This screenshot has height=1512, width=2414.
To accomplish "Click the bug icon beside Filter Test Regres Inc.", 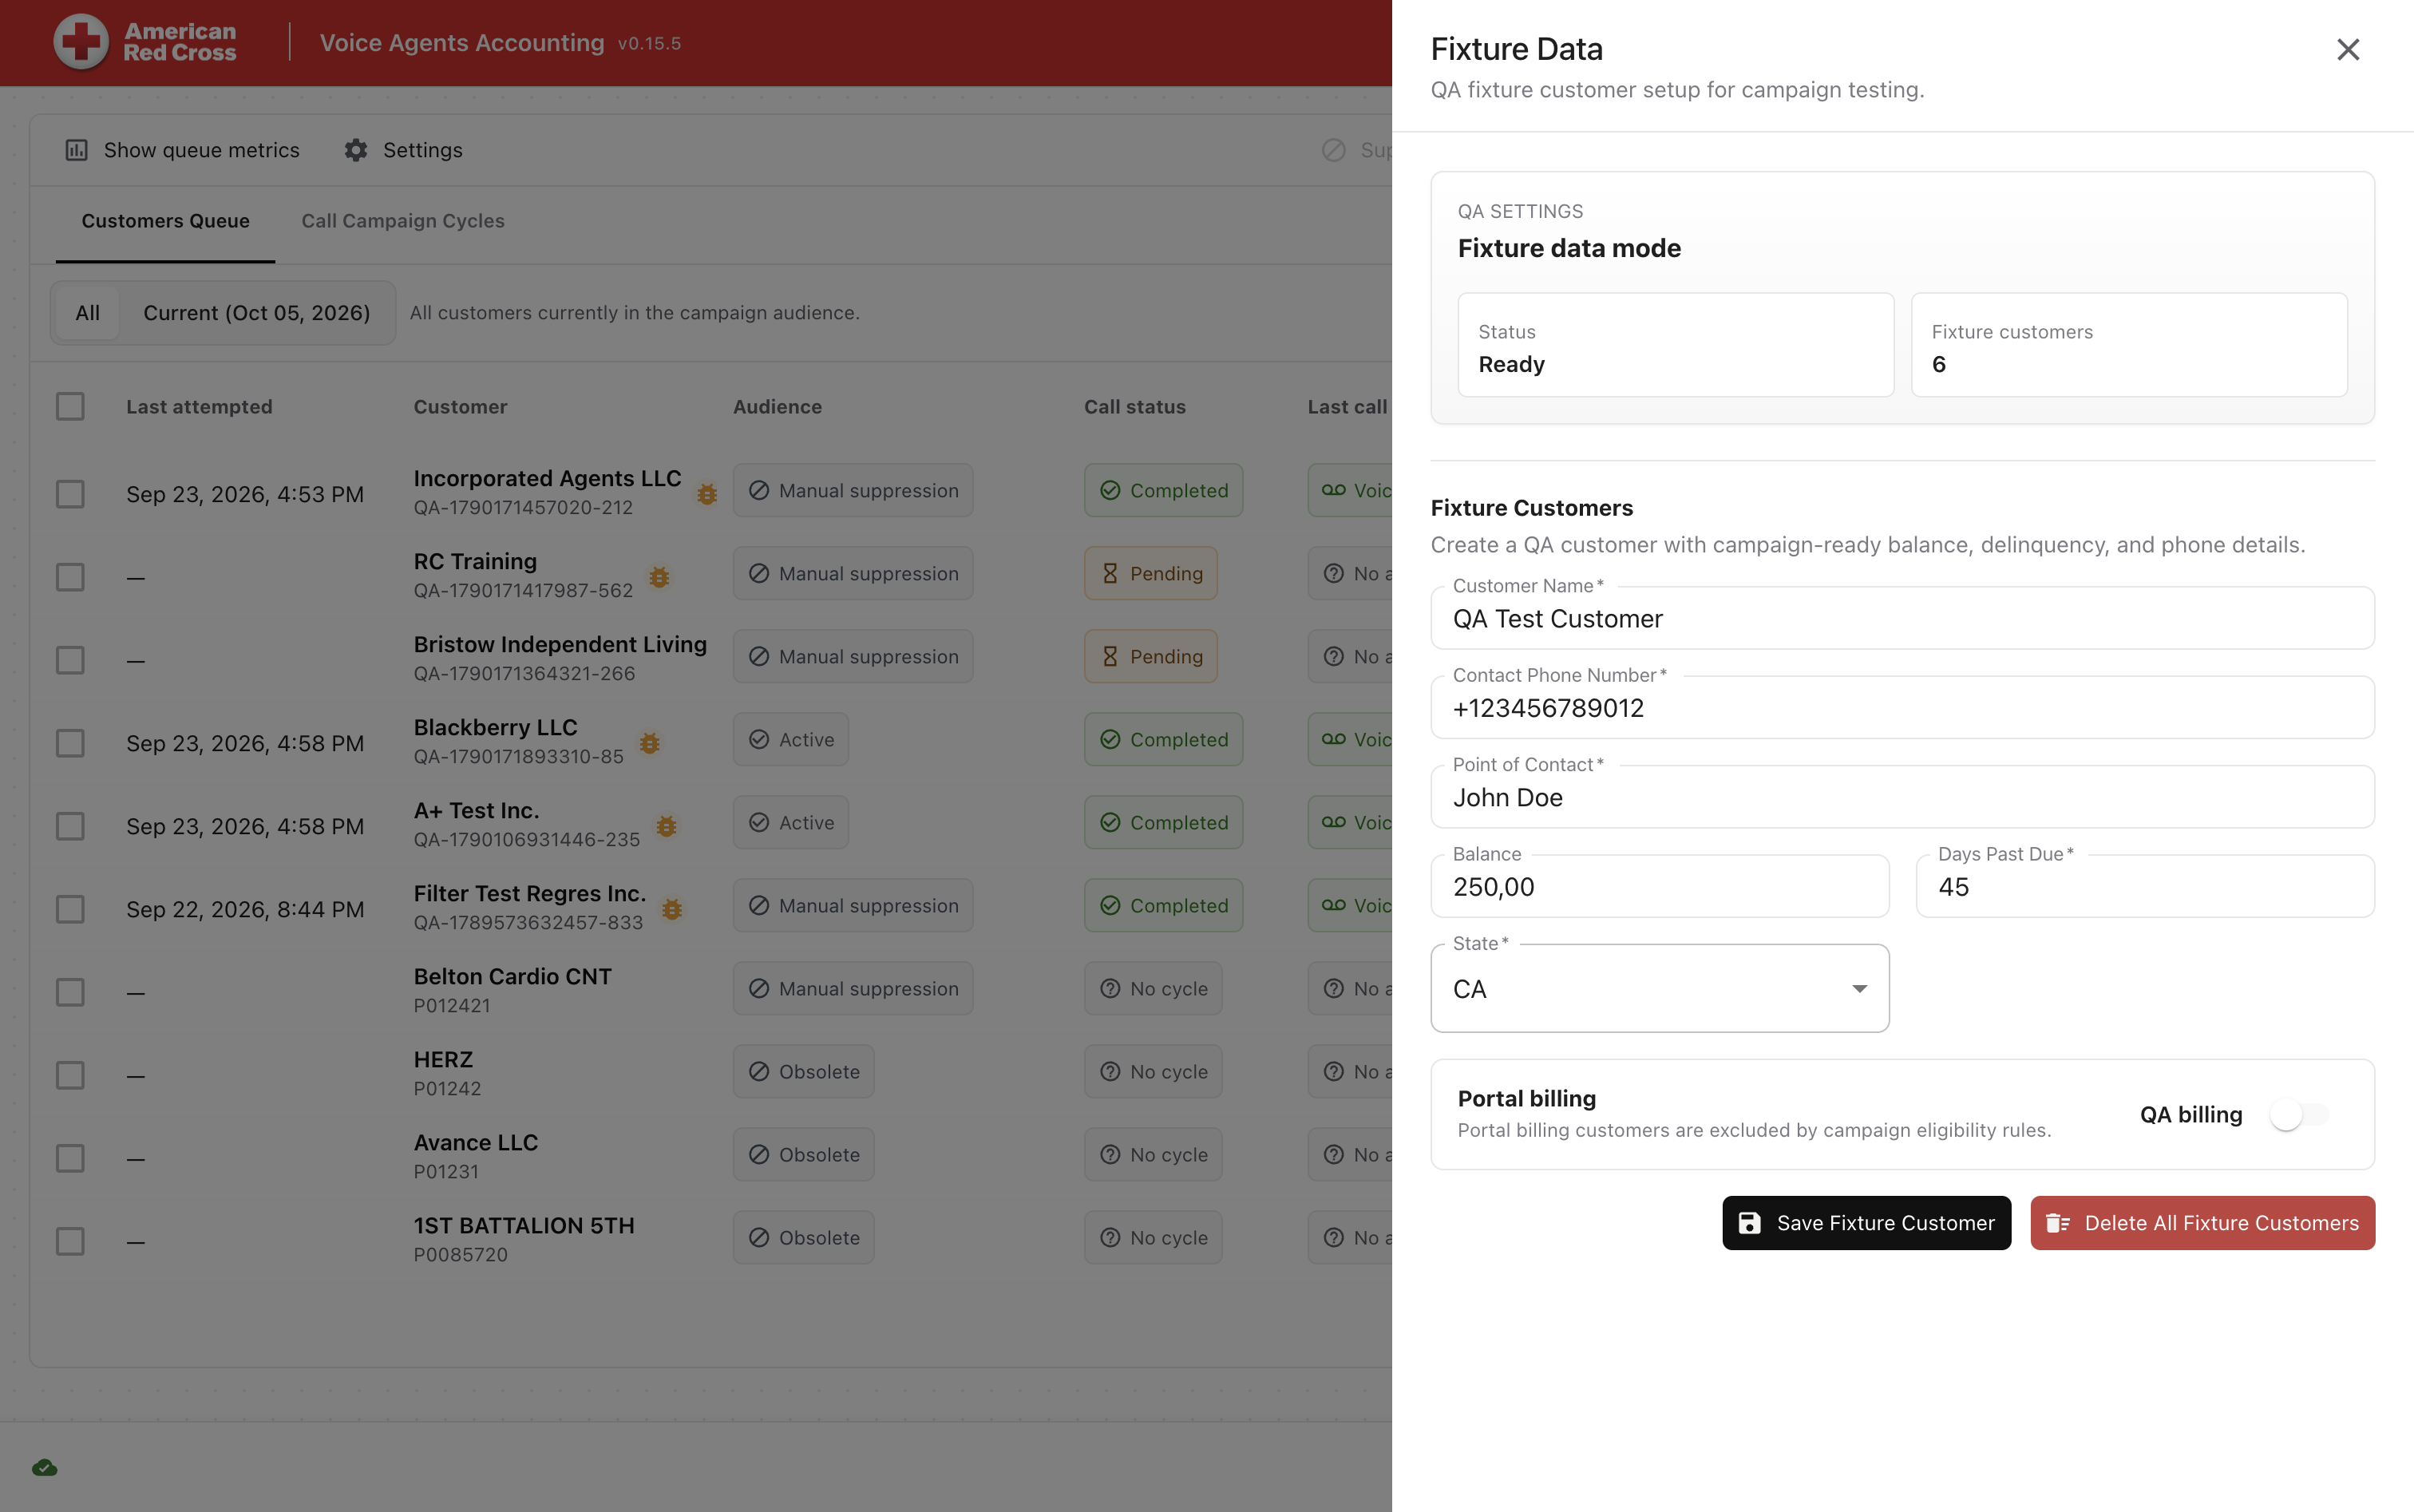I will [x=672, y=909].
